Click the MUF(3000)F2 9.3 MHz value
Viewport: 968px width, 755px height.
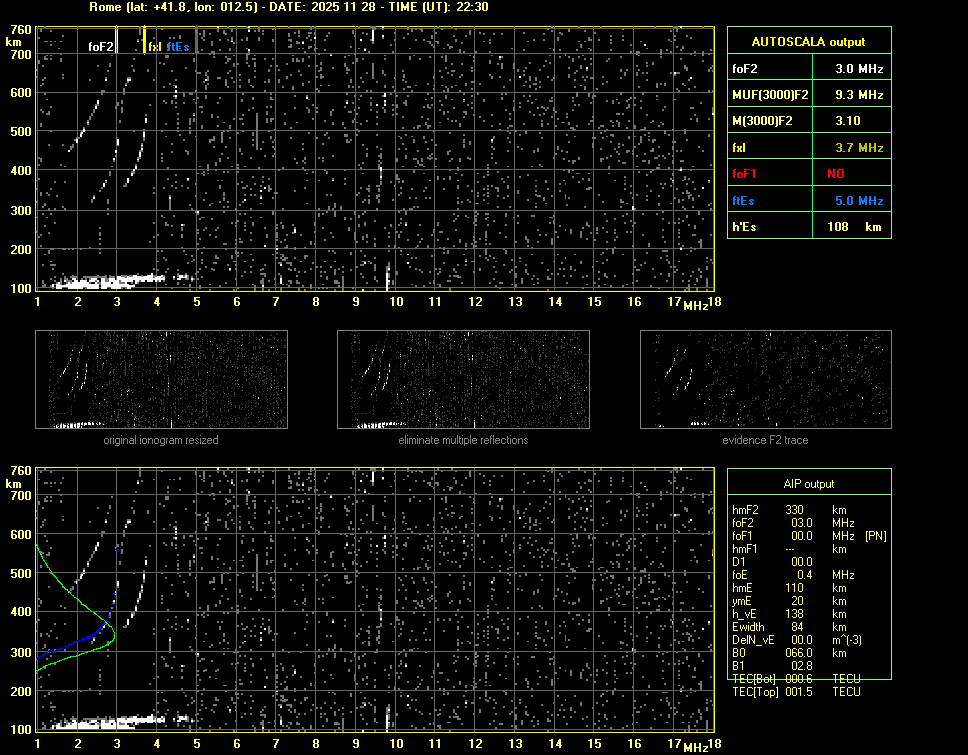[x=859, y=95]
